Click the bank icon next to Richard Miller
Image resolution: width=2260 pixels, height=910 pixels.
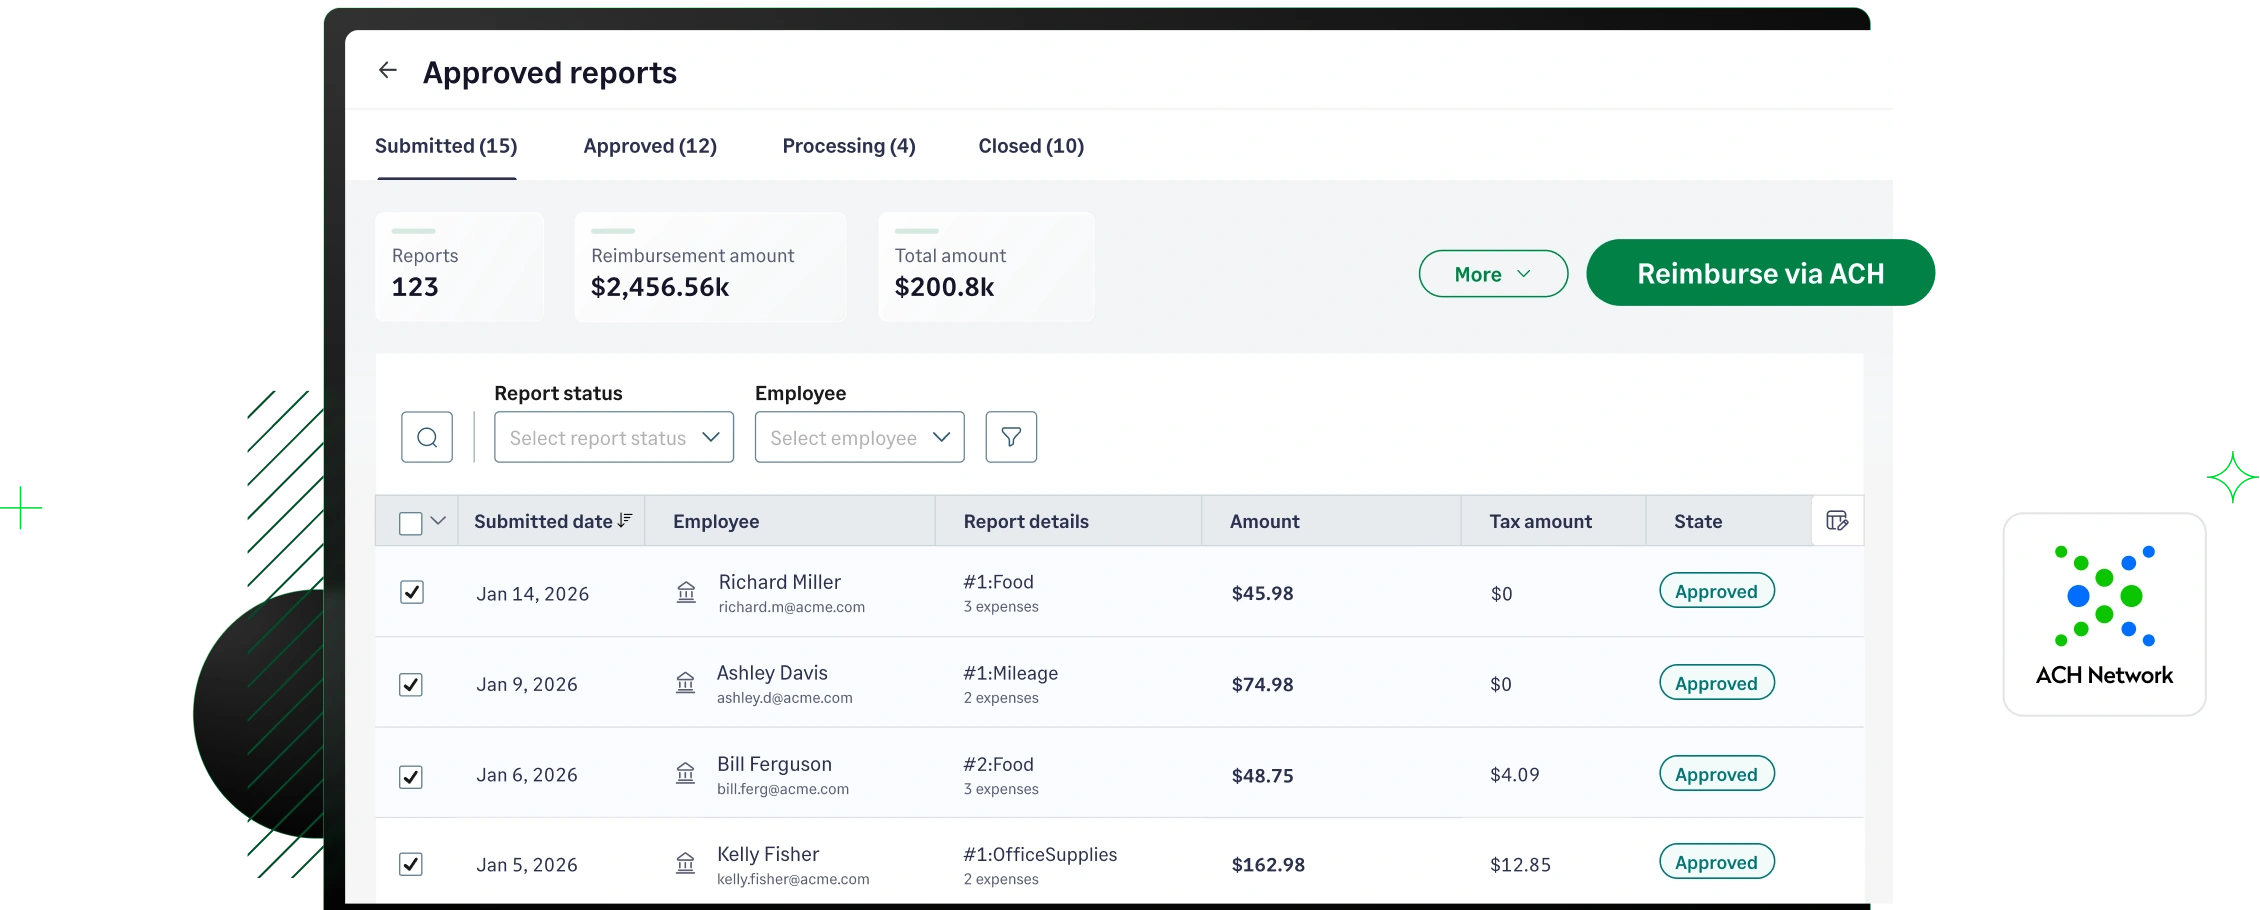click(x=686, y=592)
